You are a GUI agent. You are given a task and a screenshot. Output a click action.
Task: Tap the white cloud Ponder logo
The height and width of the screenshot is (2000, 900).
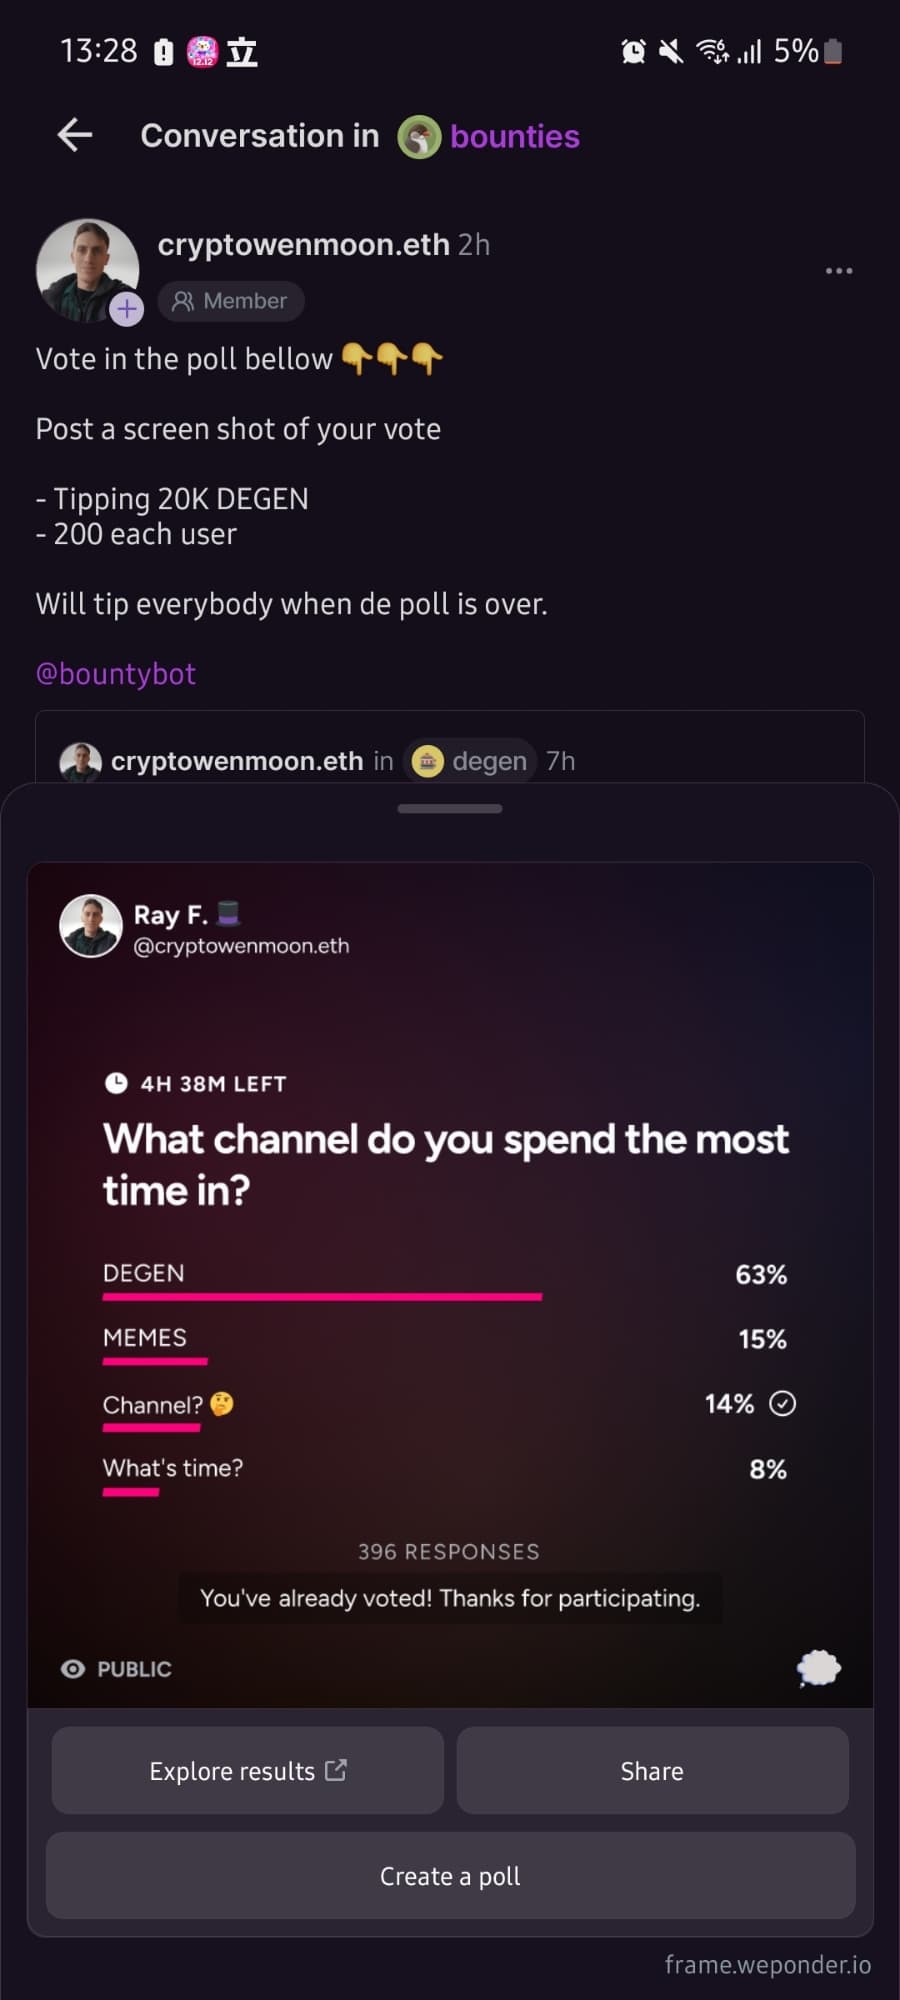tap(819, 1668)
